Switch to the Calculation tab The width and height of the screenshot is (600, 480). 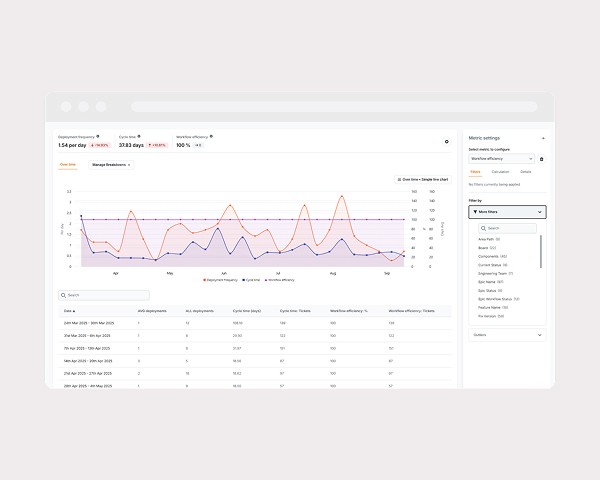501,172
